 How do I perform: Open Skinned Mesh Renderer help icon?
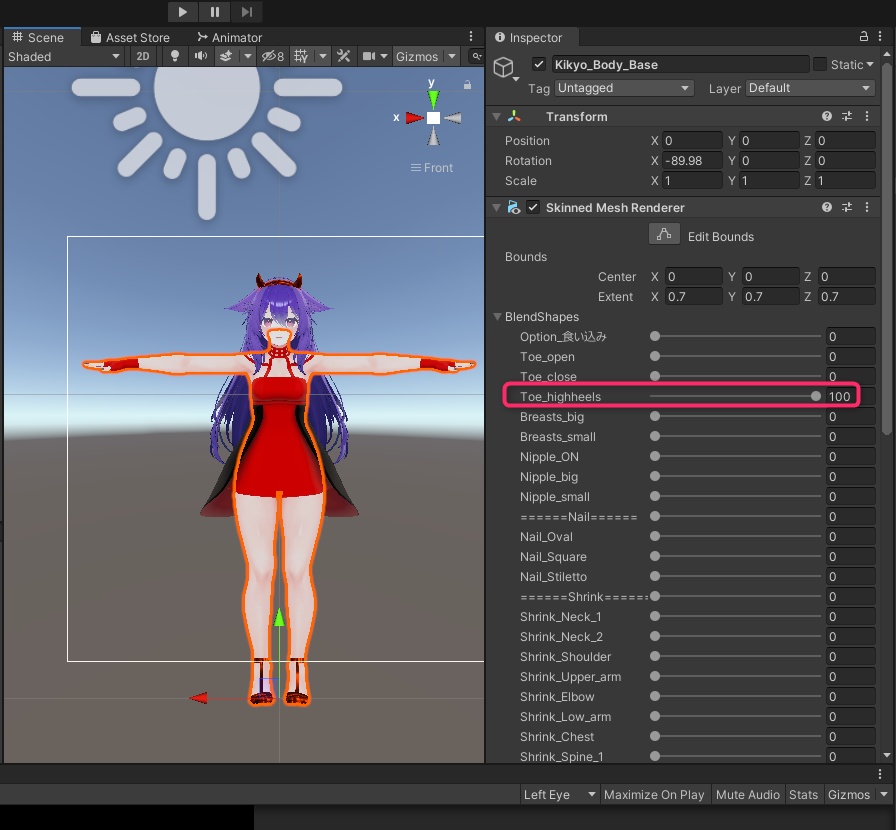pos(827,207)
